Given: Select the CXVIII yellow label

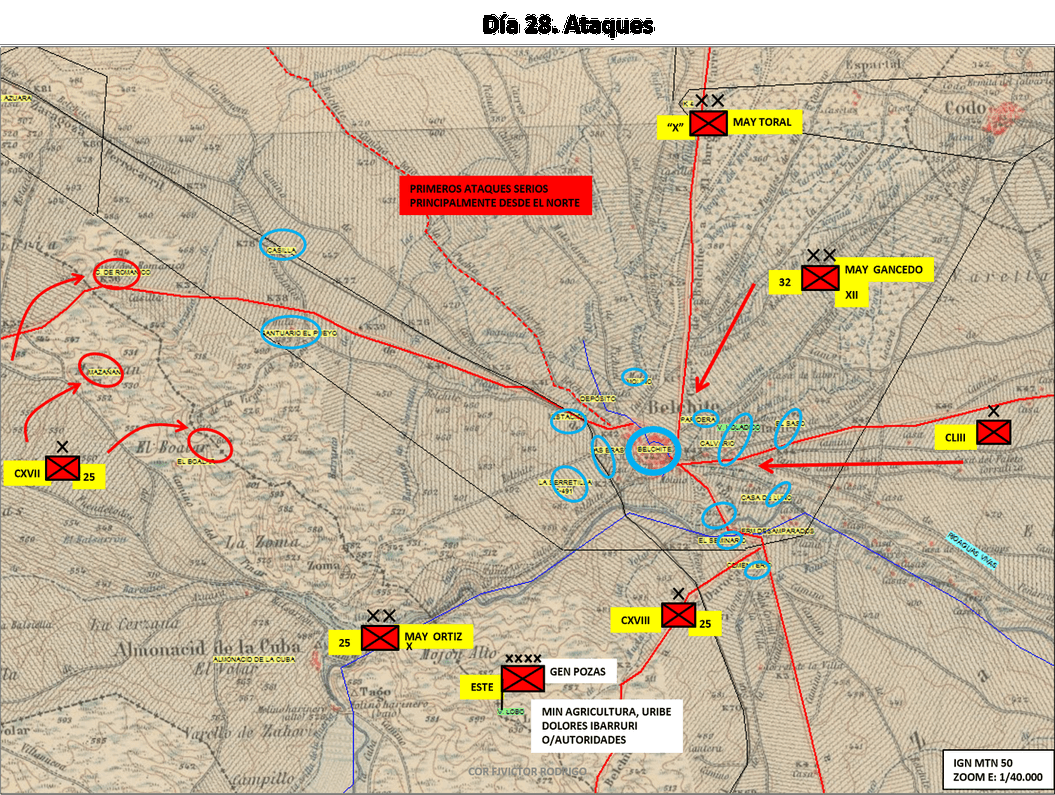Looking at the screenshot, I should point(636,620).
